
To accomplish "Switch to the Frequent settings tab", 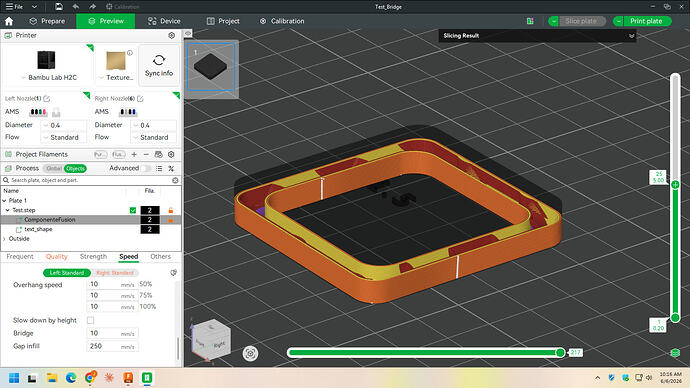I will point(20,256).
